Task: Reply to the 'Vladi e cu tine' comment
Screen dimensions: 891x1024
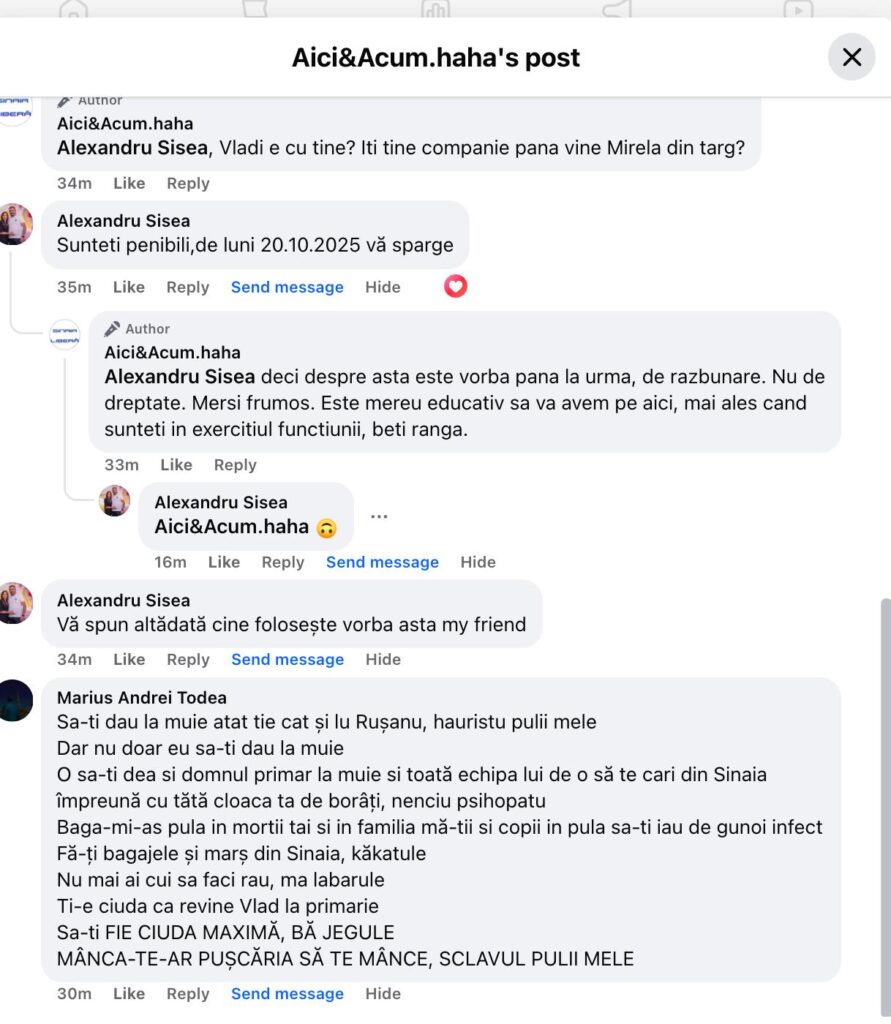Action: tap(188, 183)
